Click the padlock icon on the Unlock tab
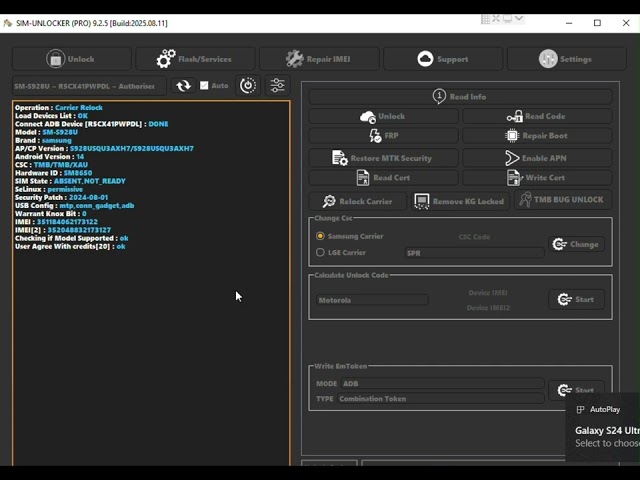Image resolution: width=640 pixels, height=480 pixels. [56, 59]
